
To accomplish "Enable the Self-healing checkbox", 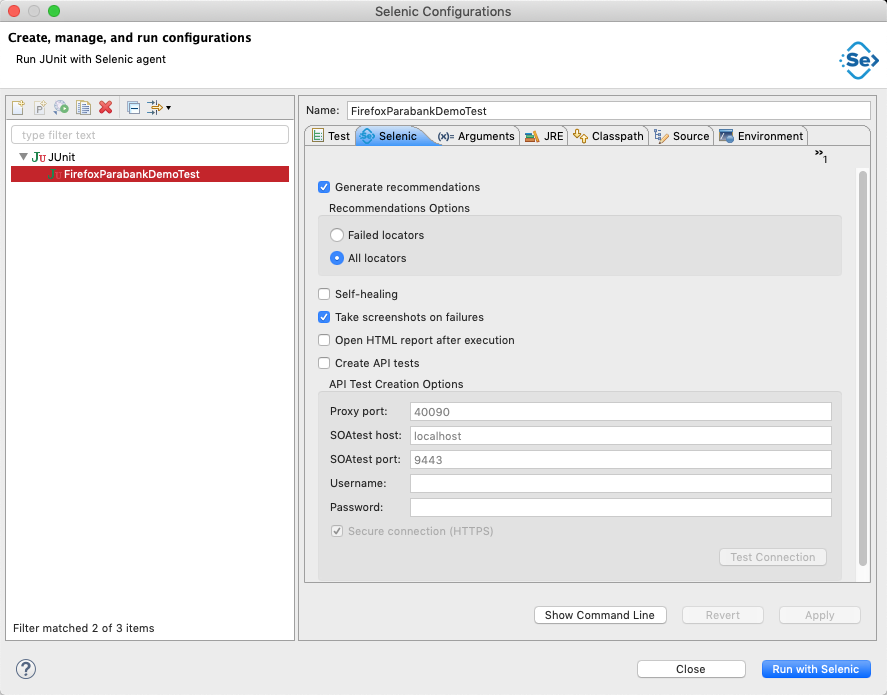I will point(324,294).
